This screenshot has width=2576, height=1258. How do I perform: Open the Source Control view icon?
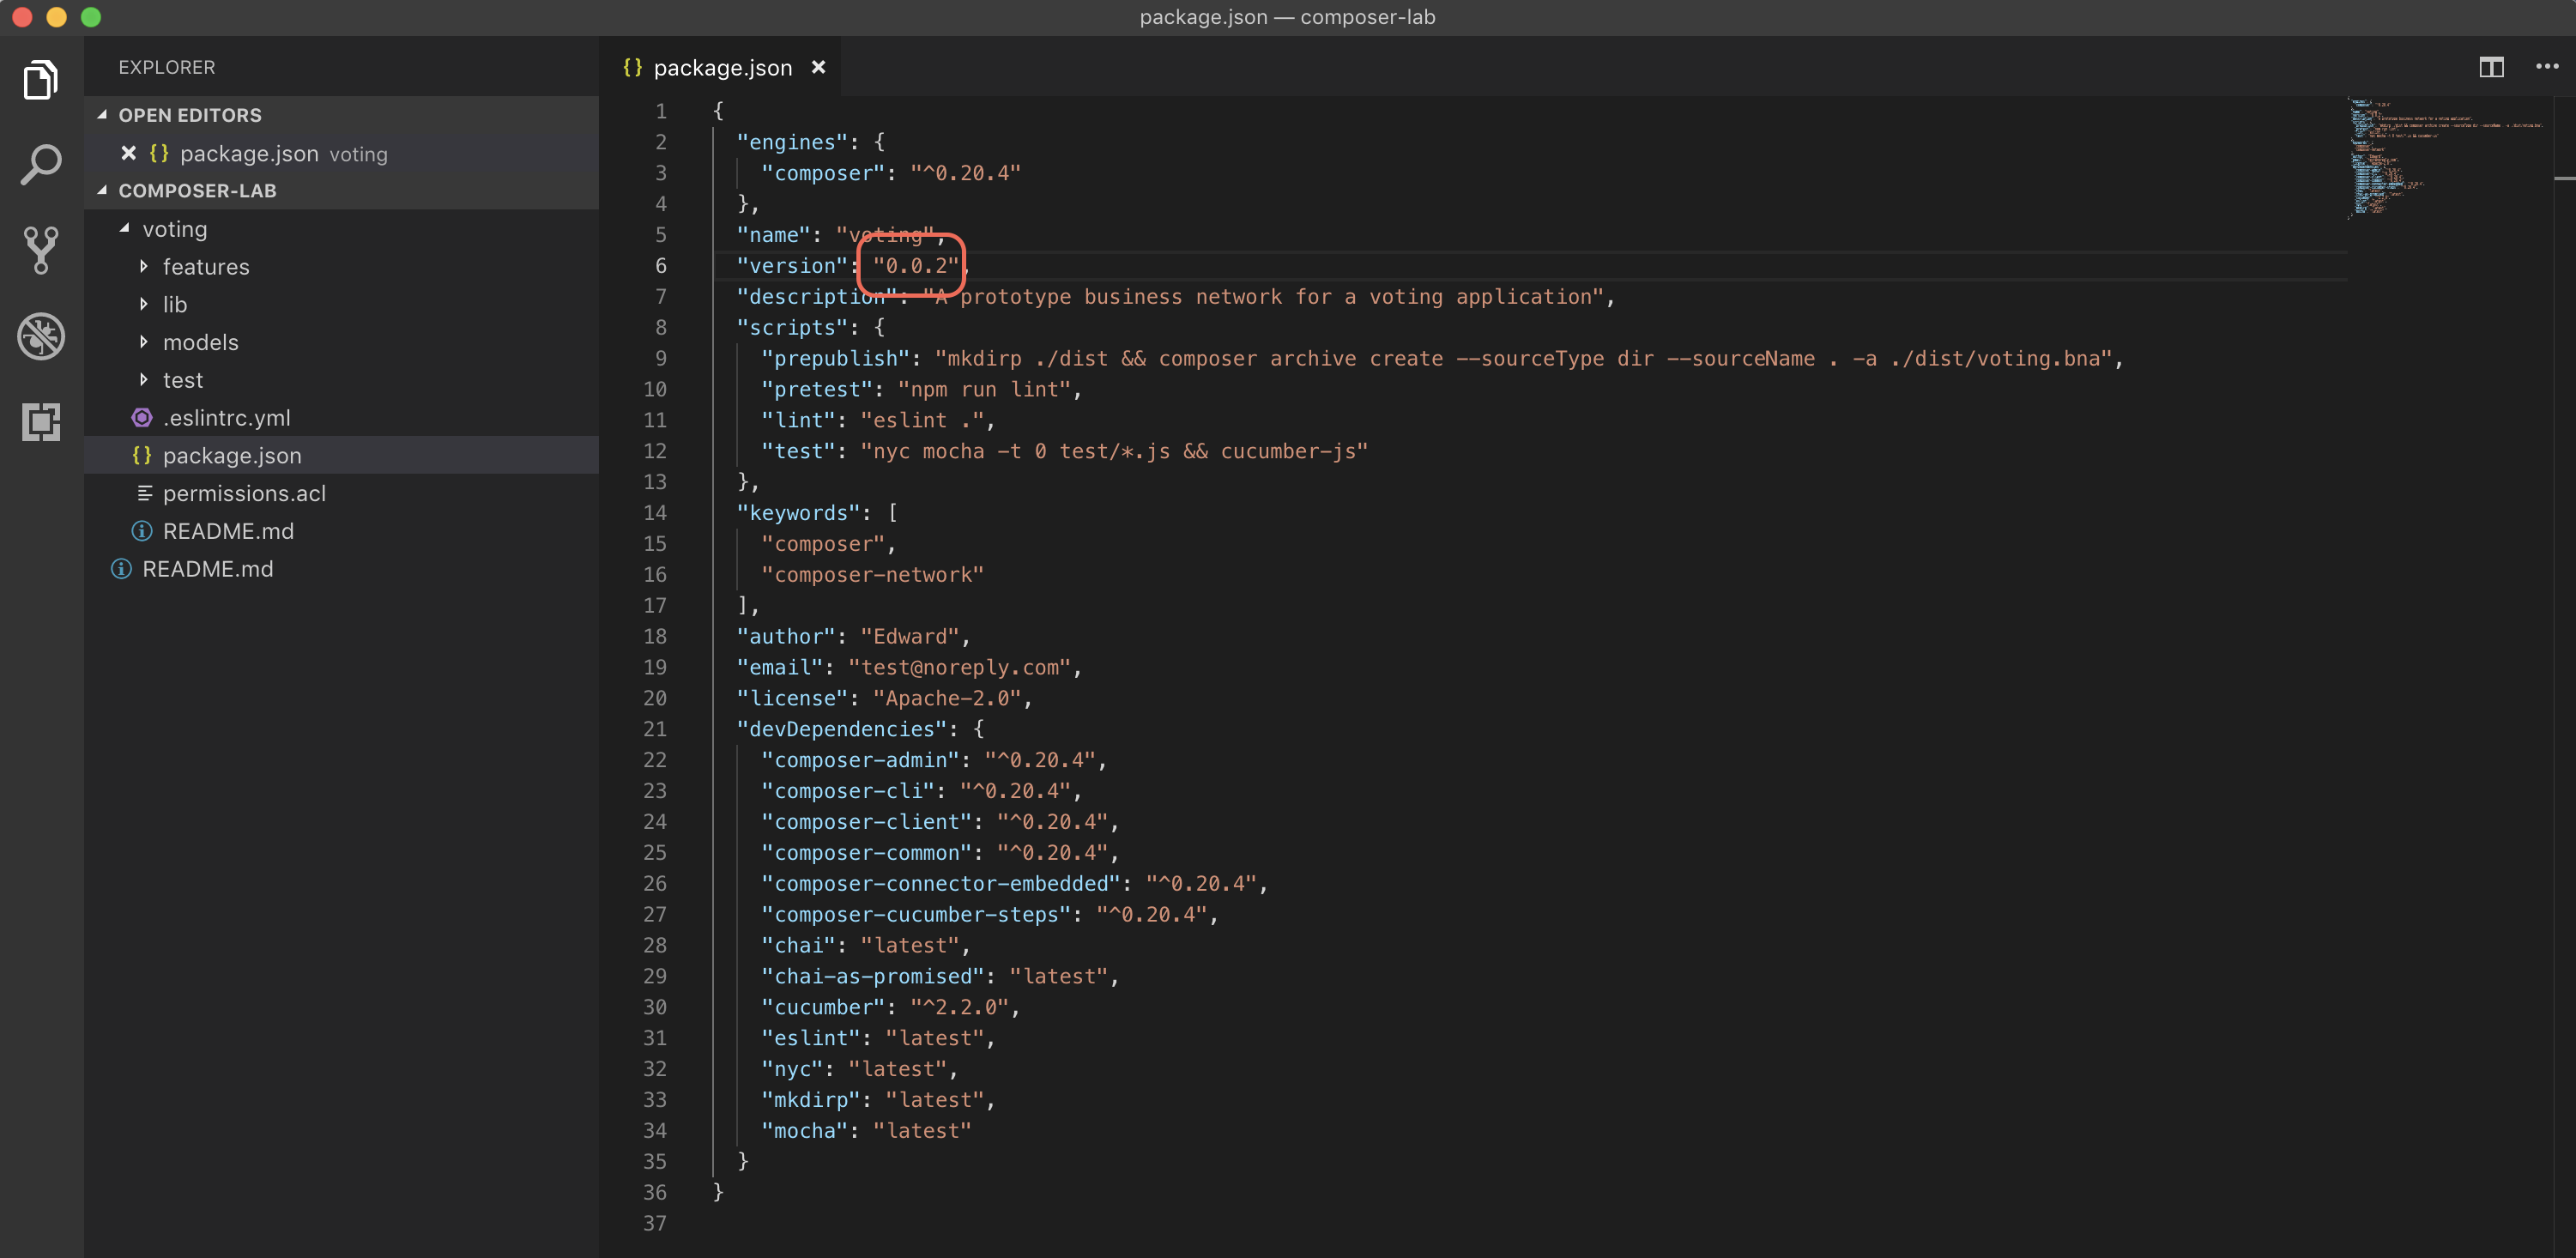[x=41, y=250]
